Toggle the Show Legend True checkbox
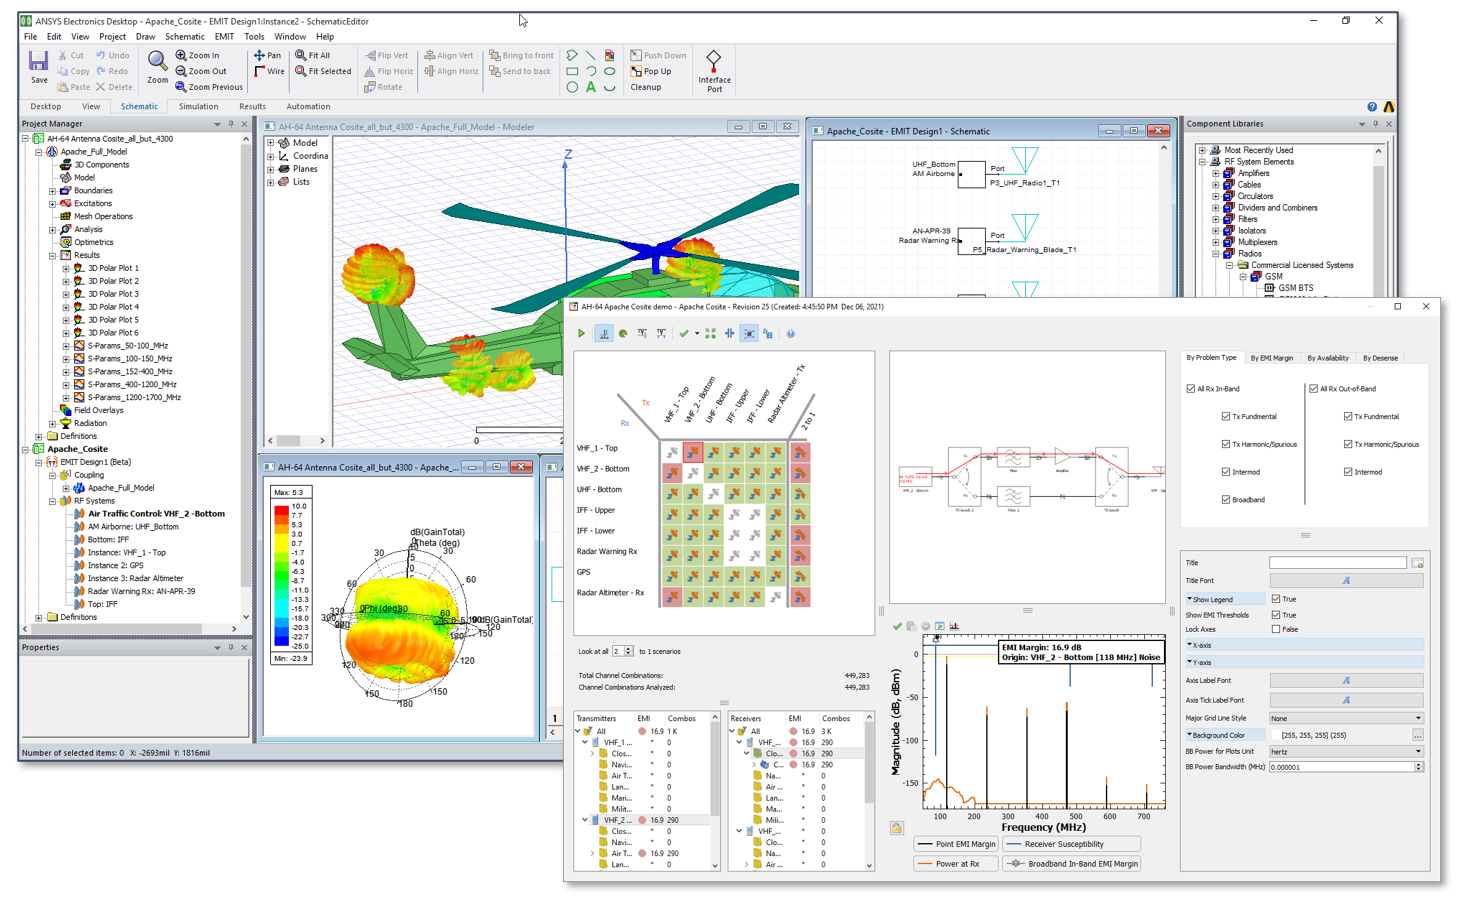Viewport: 1461px width, 900px height. click(x=1276, y=599)
